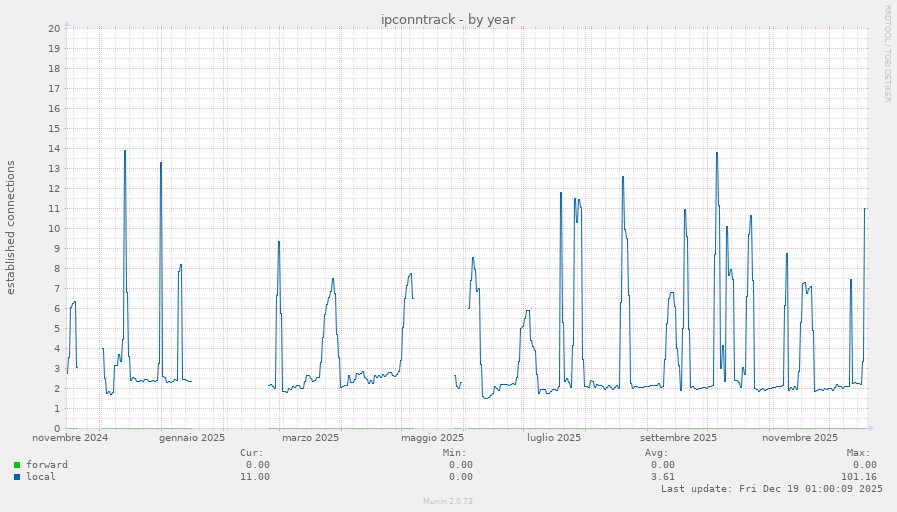Screen dimensions: 897x512
Task: Click the green forward legend swatch
Action: [17, 465]
